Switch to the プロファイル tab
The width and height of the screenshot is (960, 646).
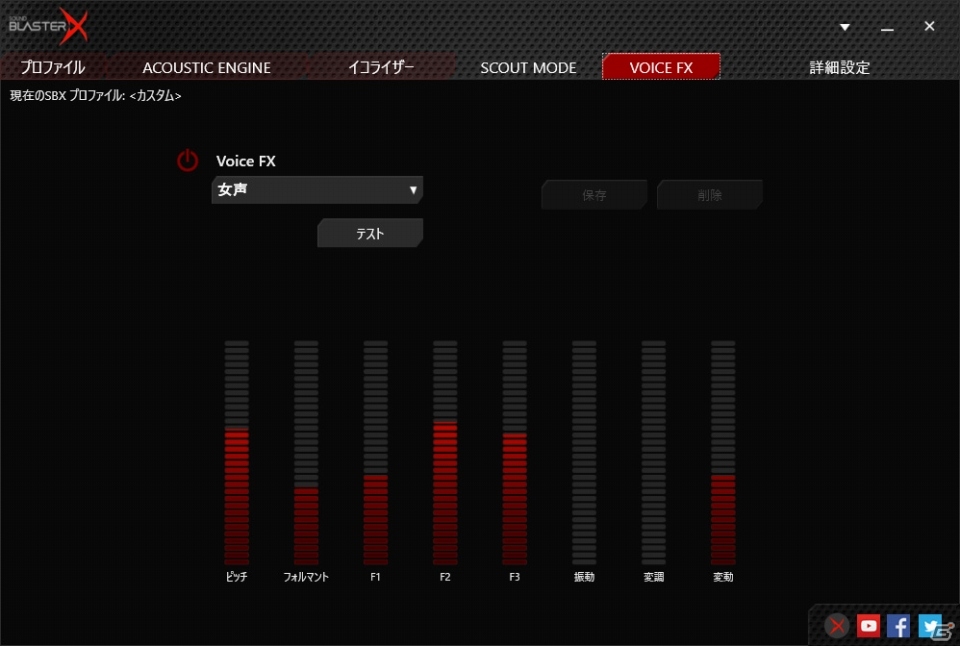(53, 67)
